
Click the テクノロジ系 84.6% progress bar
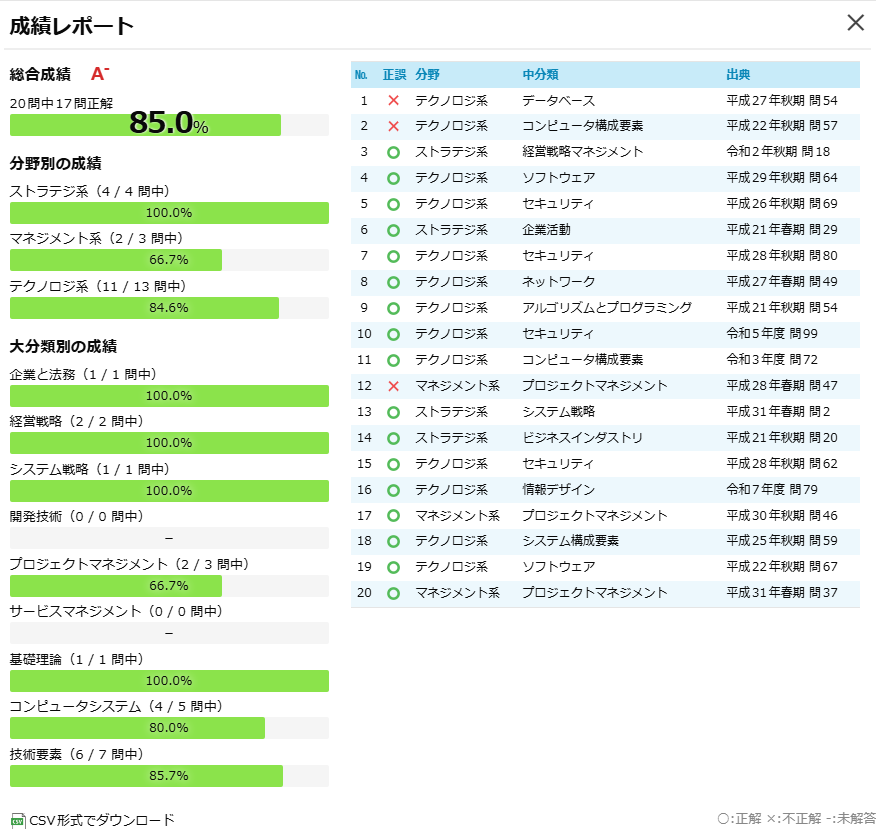[144, 308]
